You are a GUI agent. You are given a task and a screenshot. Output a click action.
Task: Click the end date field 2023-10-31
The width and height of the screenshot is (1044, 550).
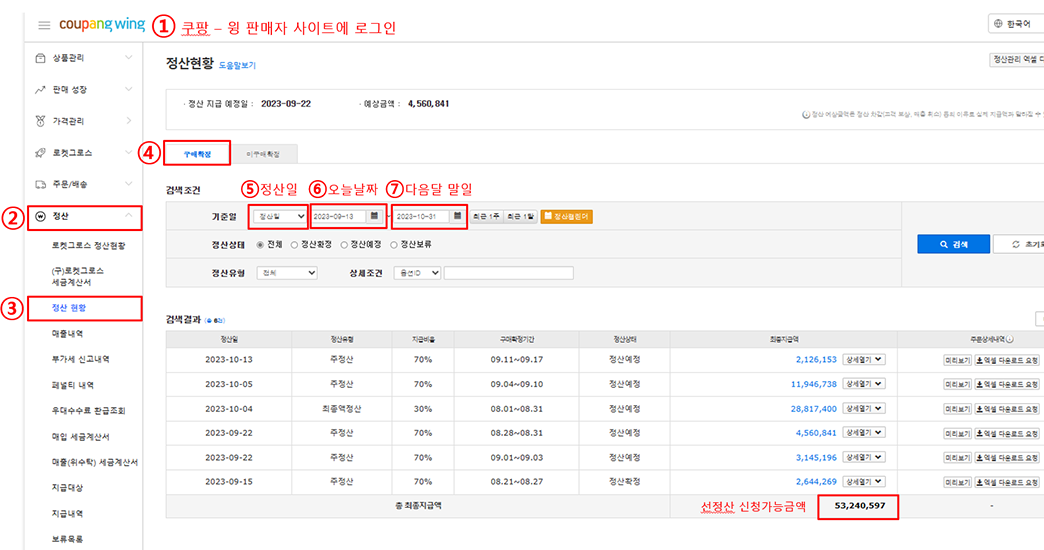pos(421,216)
